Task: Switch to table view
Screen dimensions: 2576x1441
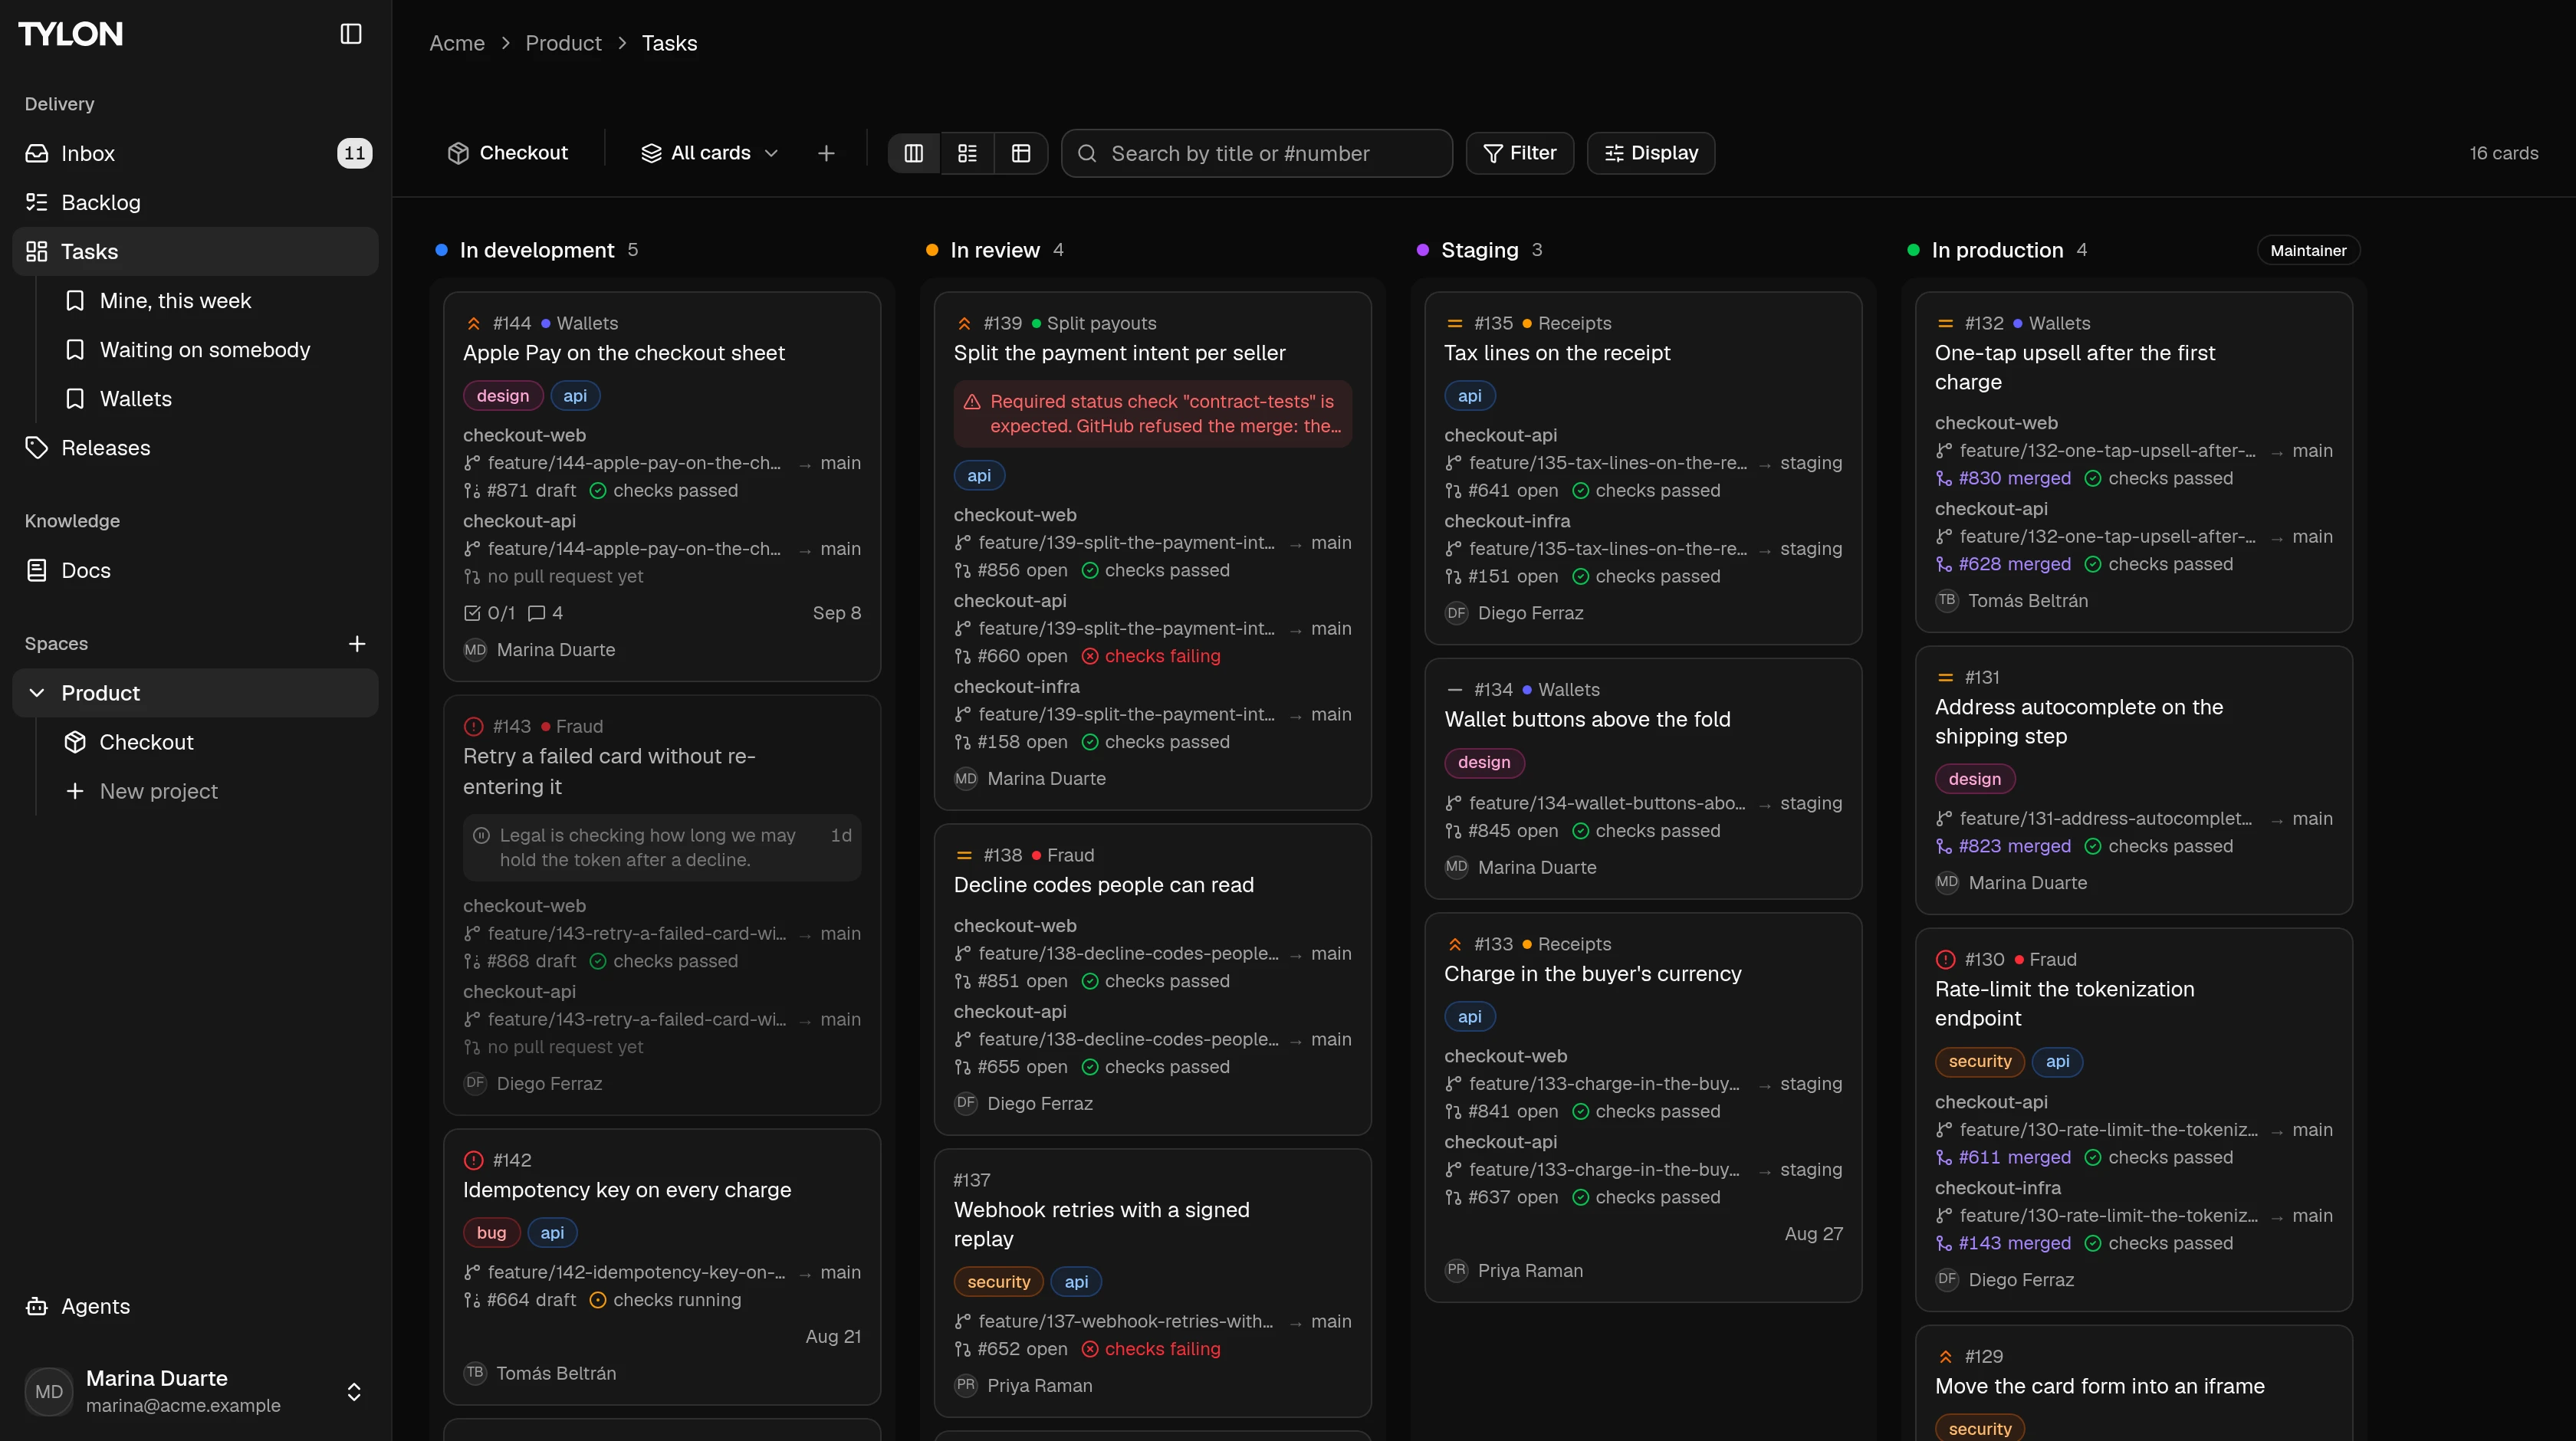Action: [1021, 153]
